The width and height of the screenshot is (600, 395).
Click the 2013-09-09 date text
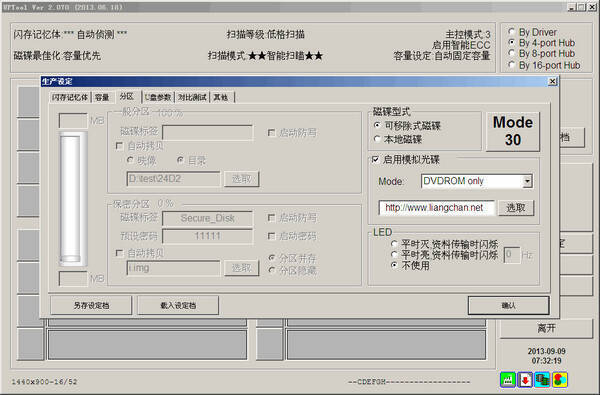tap(546, 351)
